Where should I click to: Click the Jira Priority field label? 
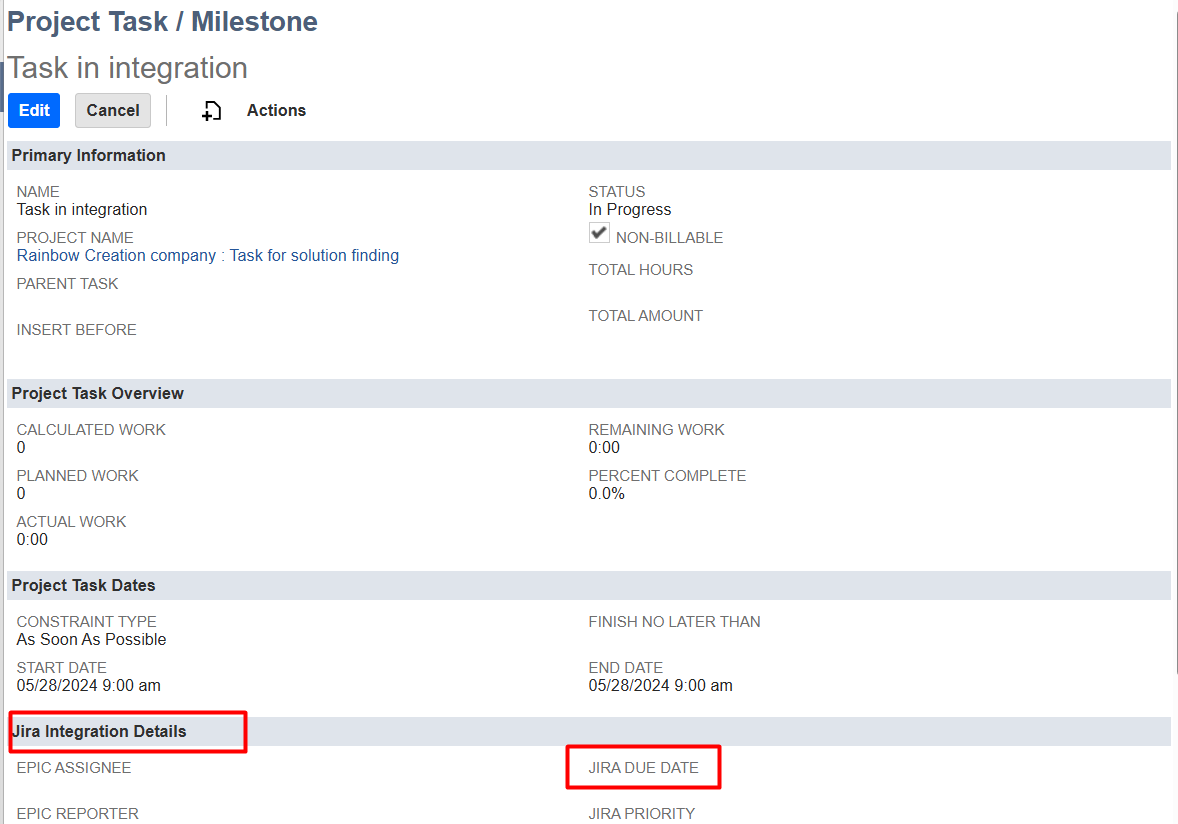point(641,814)
